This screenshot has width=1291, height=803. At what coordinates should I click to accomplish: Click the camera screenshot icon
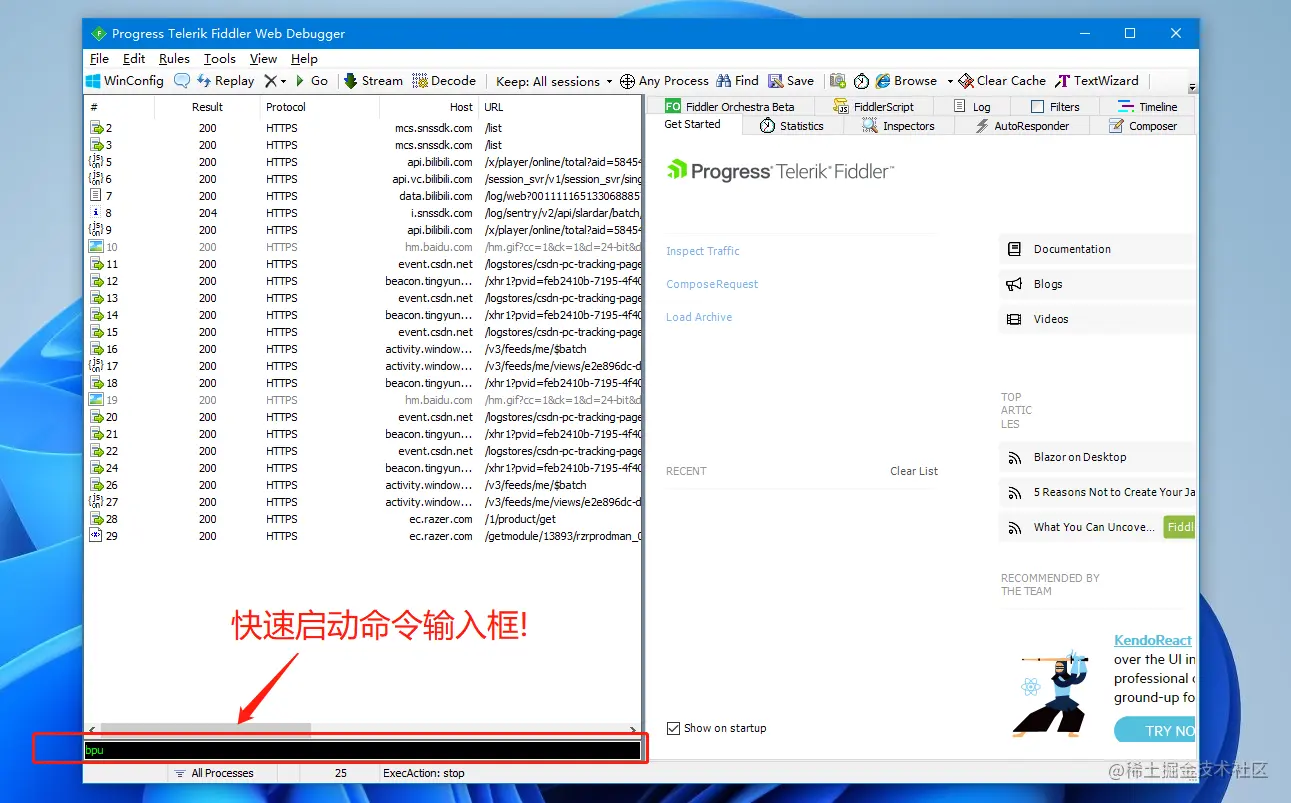pyautogui.click(x=838, y=81)
